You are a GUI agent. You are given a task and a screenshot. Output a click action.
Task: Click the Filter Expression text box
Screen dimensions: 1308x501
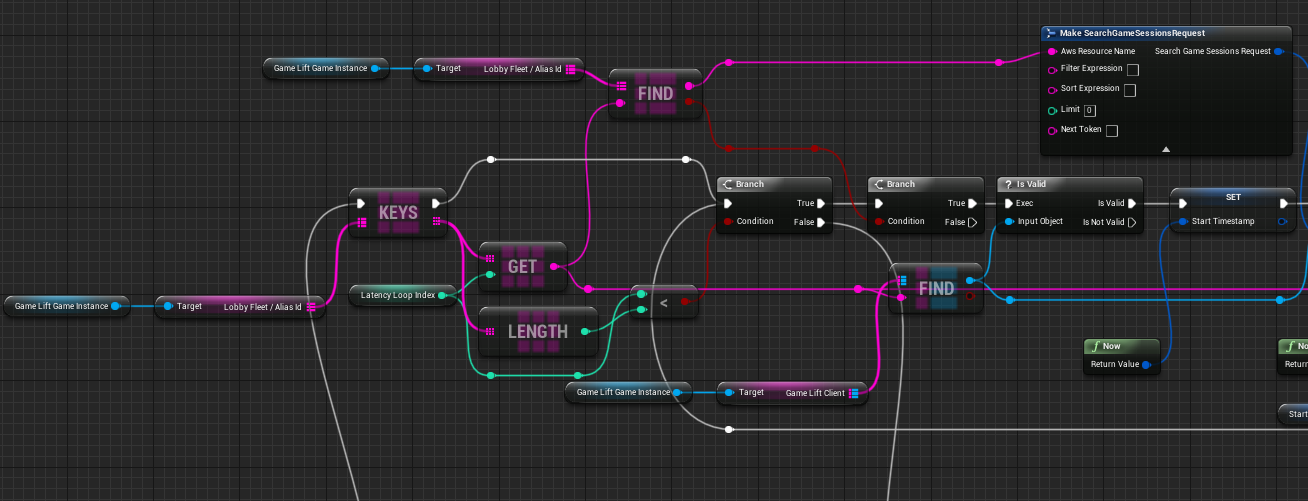click(1133, 70)
